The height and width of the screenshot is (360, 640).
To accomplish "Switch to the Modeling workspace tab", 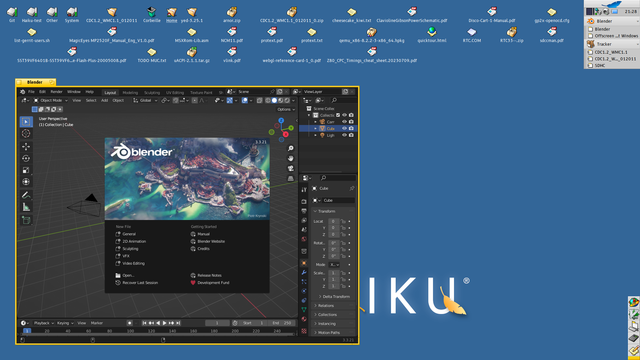I will coord(130,93).
